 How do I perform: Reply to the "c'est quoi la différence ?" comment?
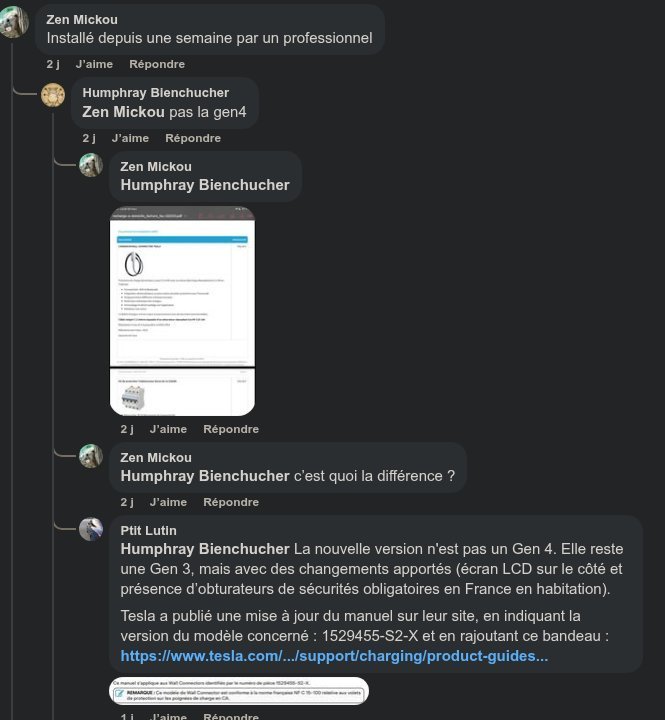pos(231,502)
